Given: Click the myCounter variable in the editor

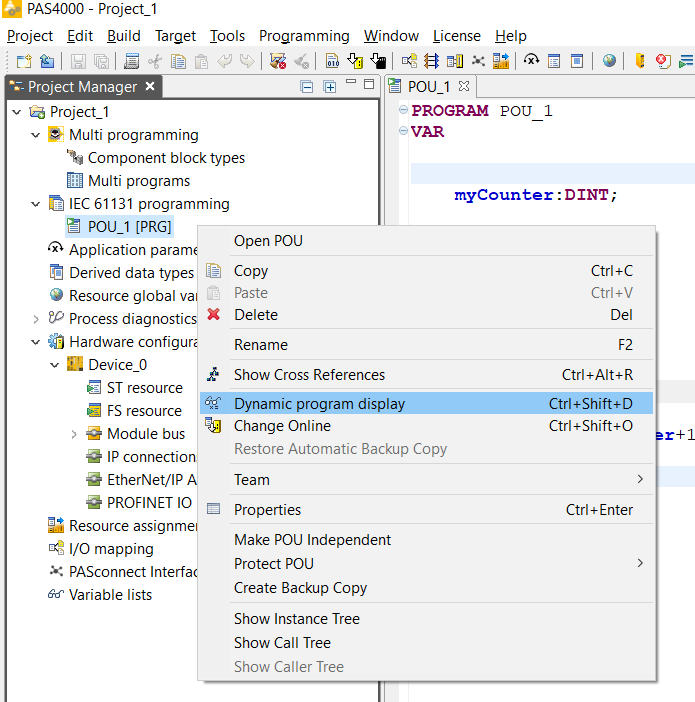Looking at the screenshot, I should click(x=504, y=195).
